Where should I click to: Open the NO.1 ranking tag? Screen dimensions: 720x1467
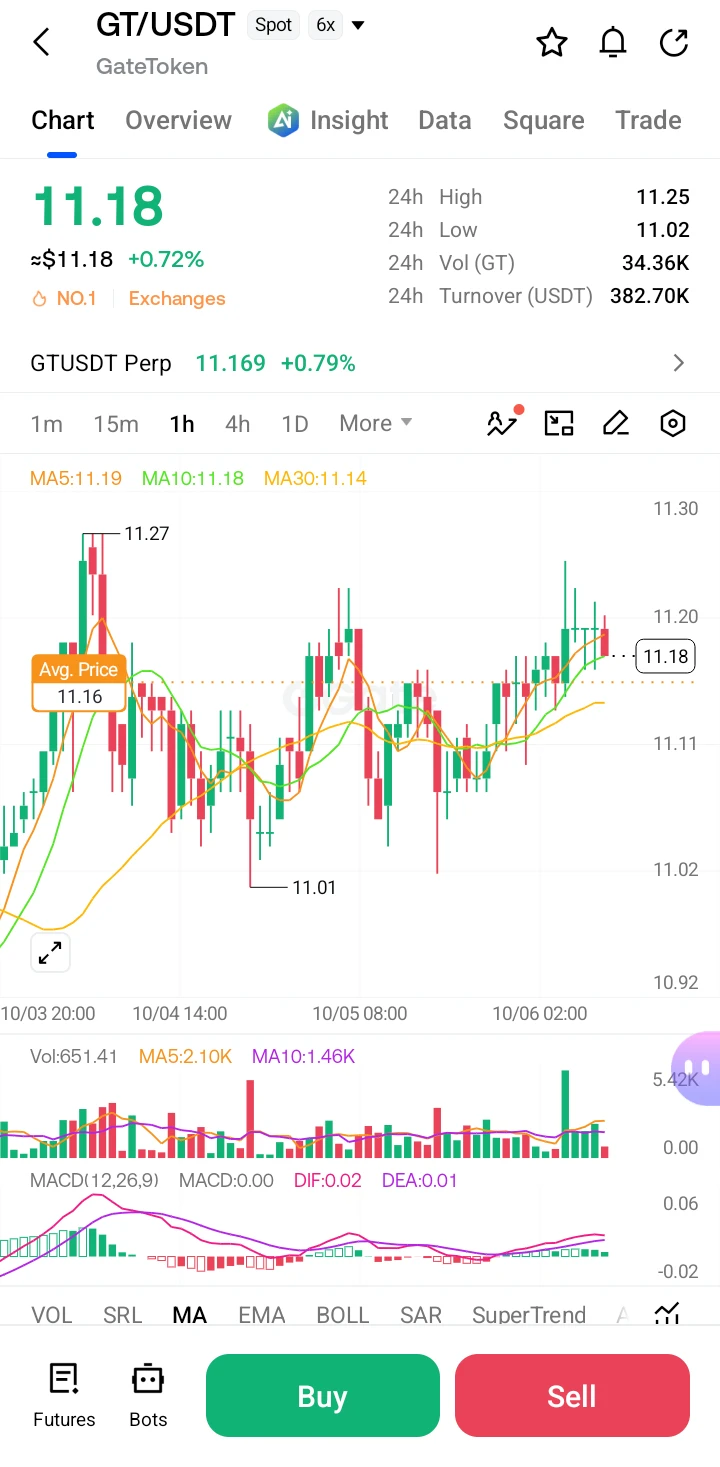[x=65, y=298]
